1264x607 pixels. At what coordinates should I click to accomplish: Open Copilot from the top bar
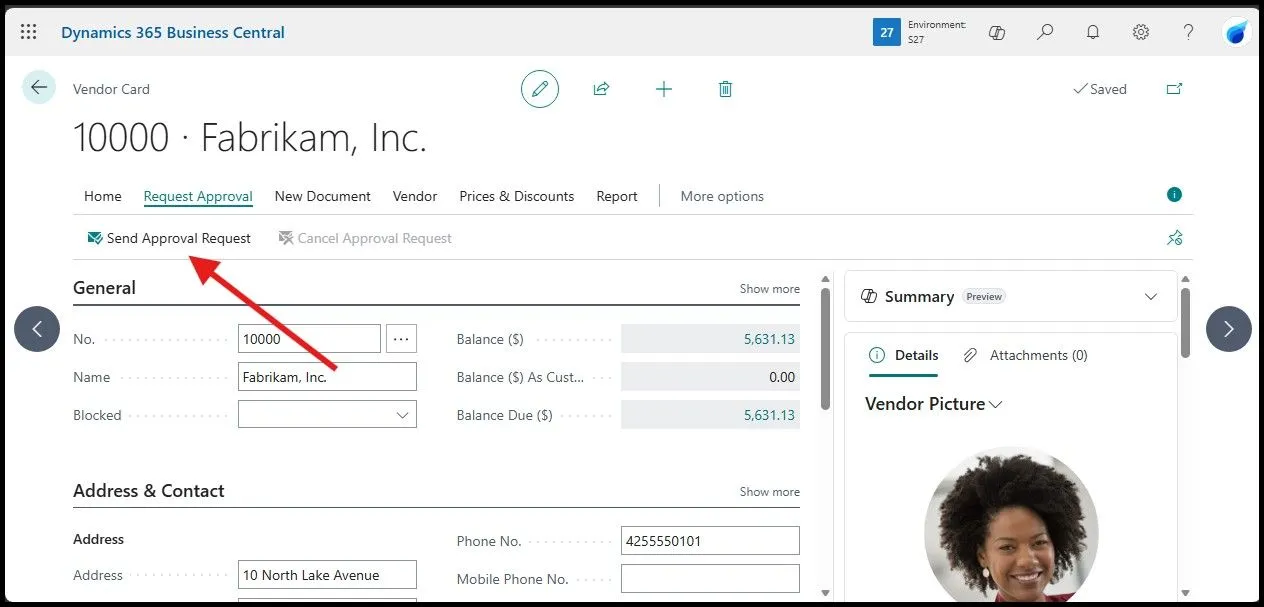pos(997,32)
